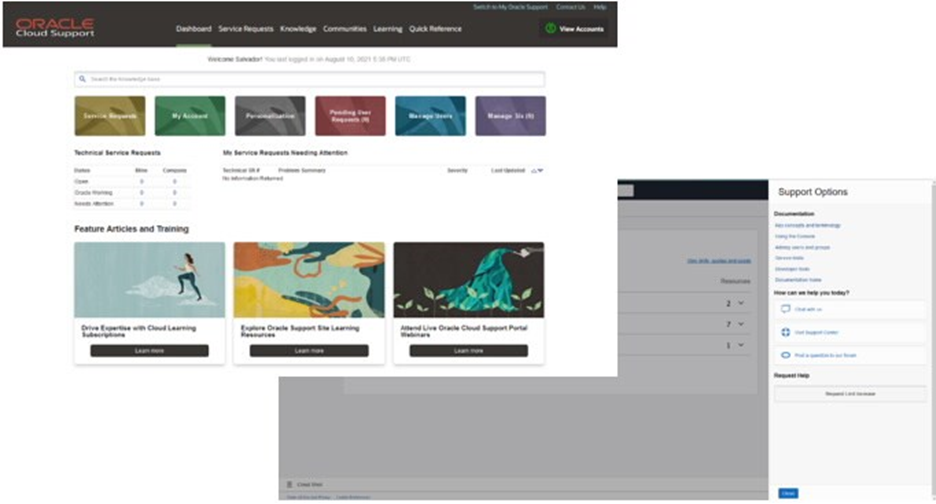Open the gray Personalization tile
The width and height of the screenshot is (936, 504).
tap(270, 116)
